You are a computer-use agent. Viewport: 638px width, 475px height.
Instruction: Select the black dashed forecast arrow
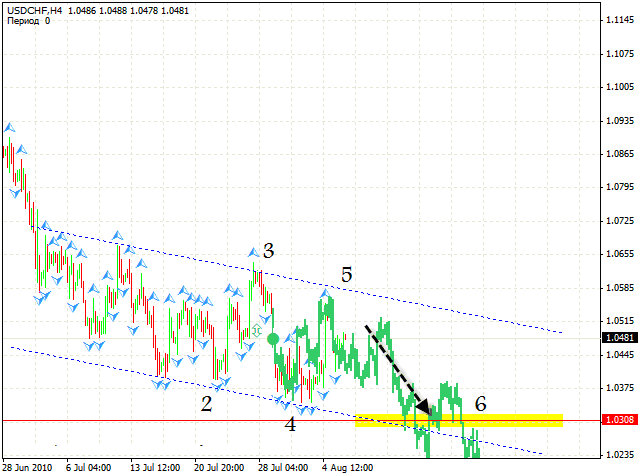[398, 370]
